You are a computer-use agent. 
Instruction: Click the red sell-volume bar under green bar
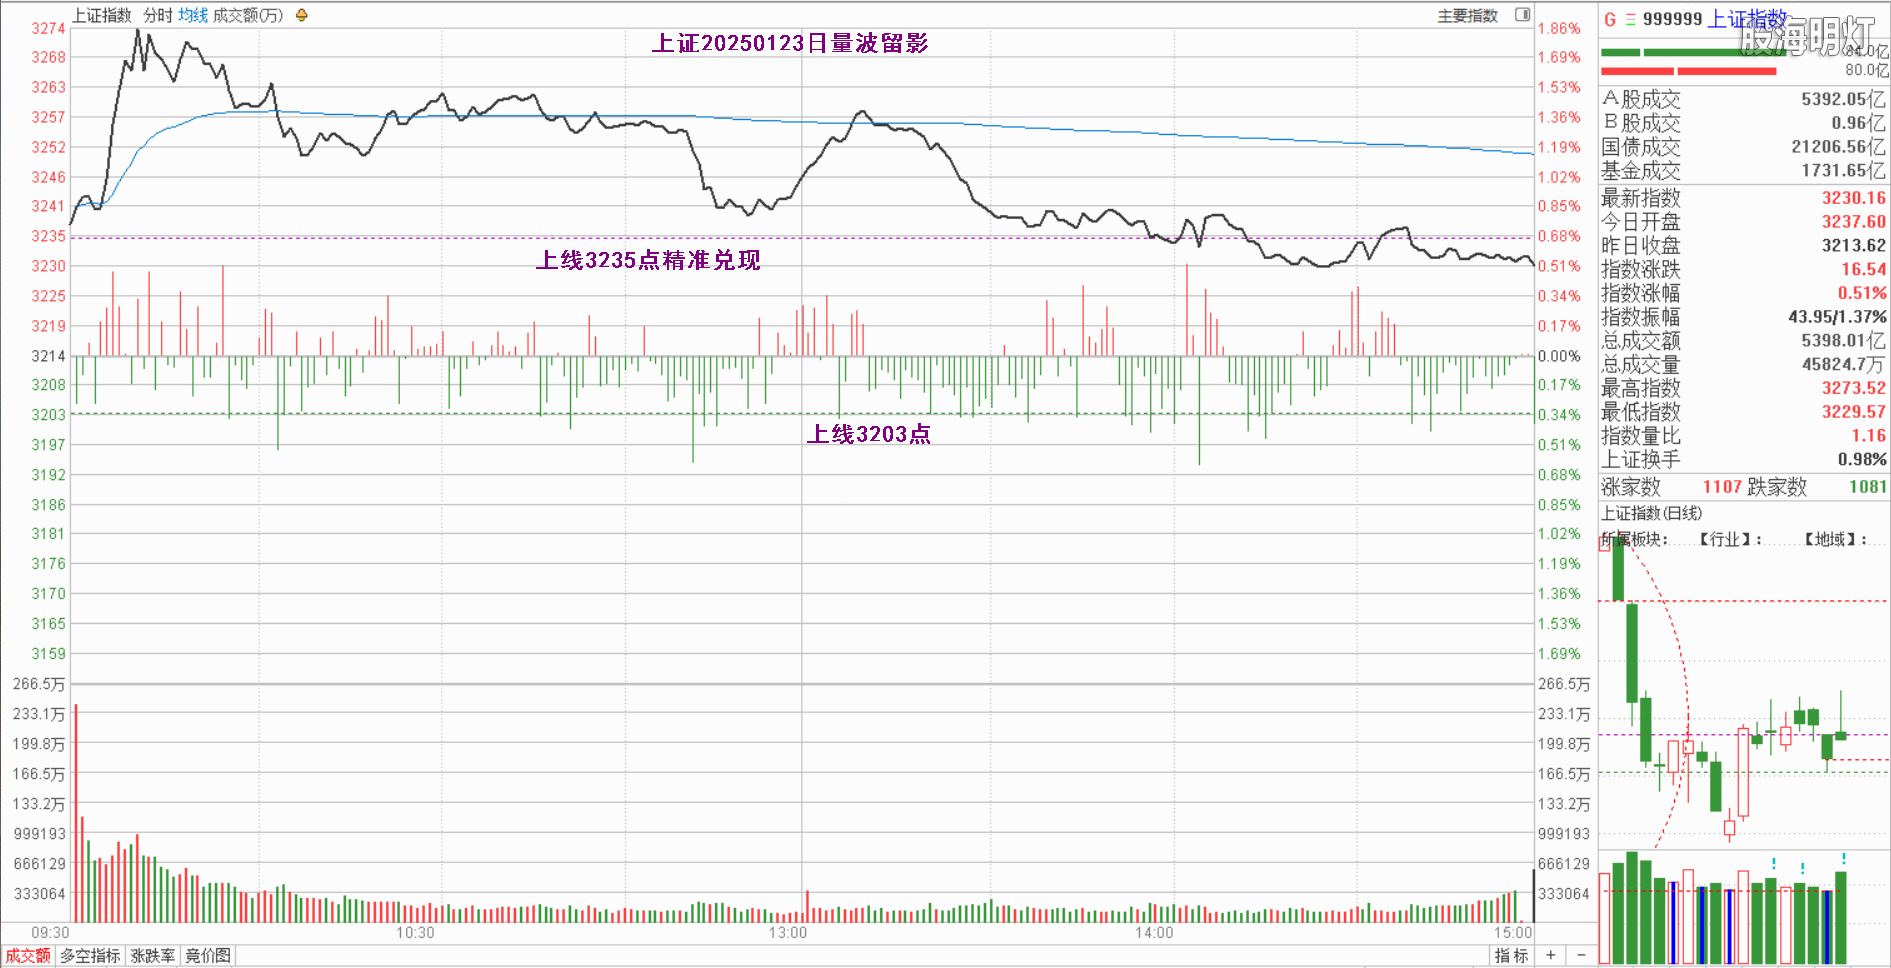[1688, 71]
